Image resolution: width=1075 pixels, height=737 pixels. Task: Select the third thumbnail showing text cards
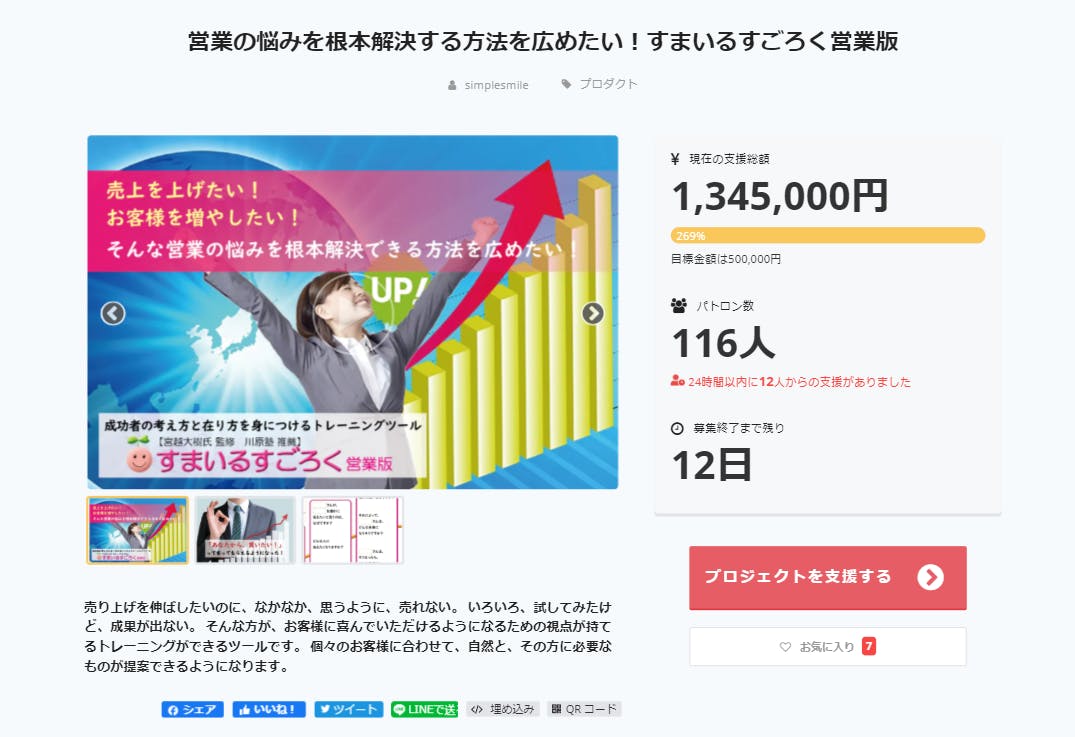pos(353,530)
